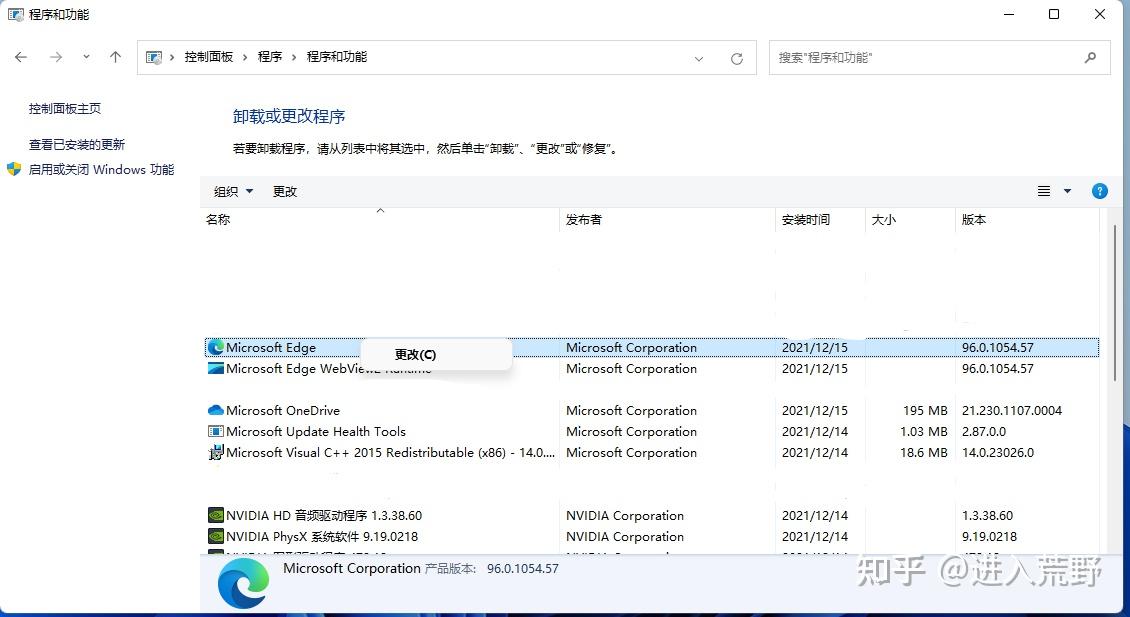Click the 195 MB size cell
Screen dimensions: 1130x617
(x=925, y=410)
